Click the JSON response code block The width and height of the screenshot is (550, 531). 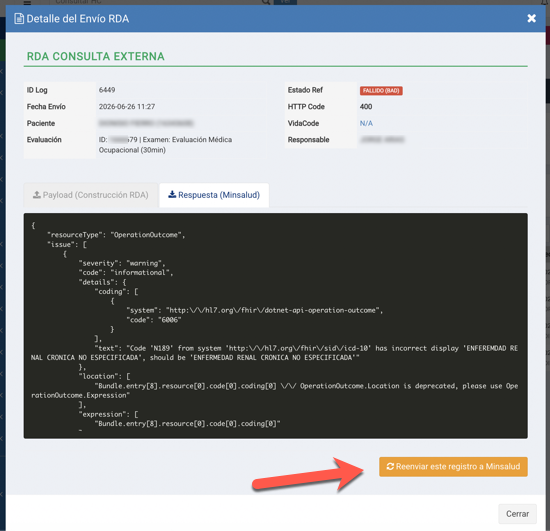[275, 325]
